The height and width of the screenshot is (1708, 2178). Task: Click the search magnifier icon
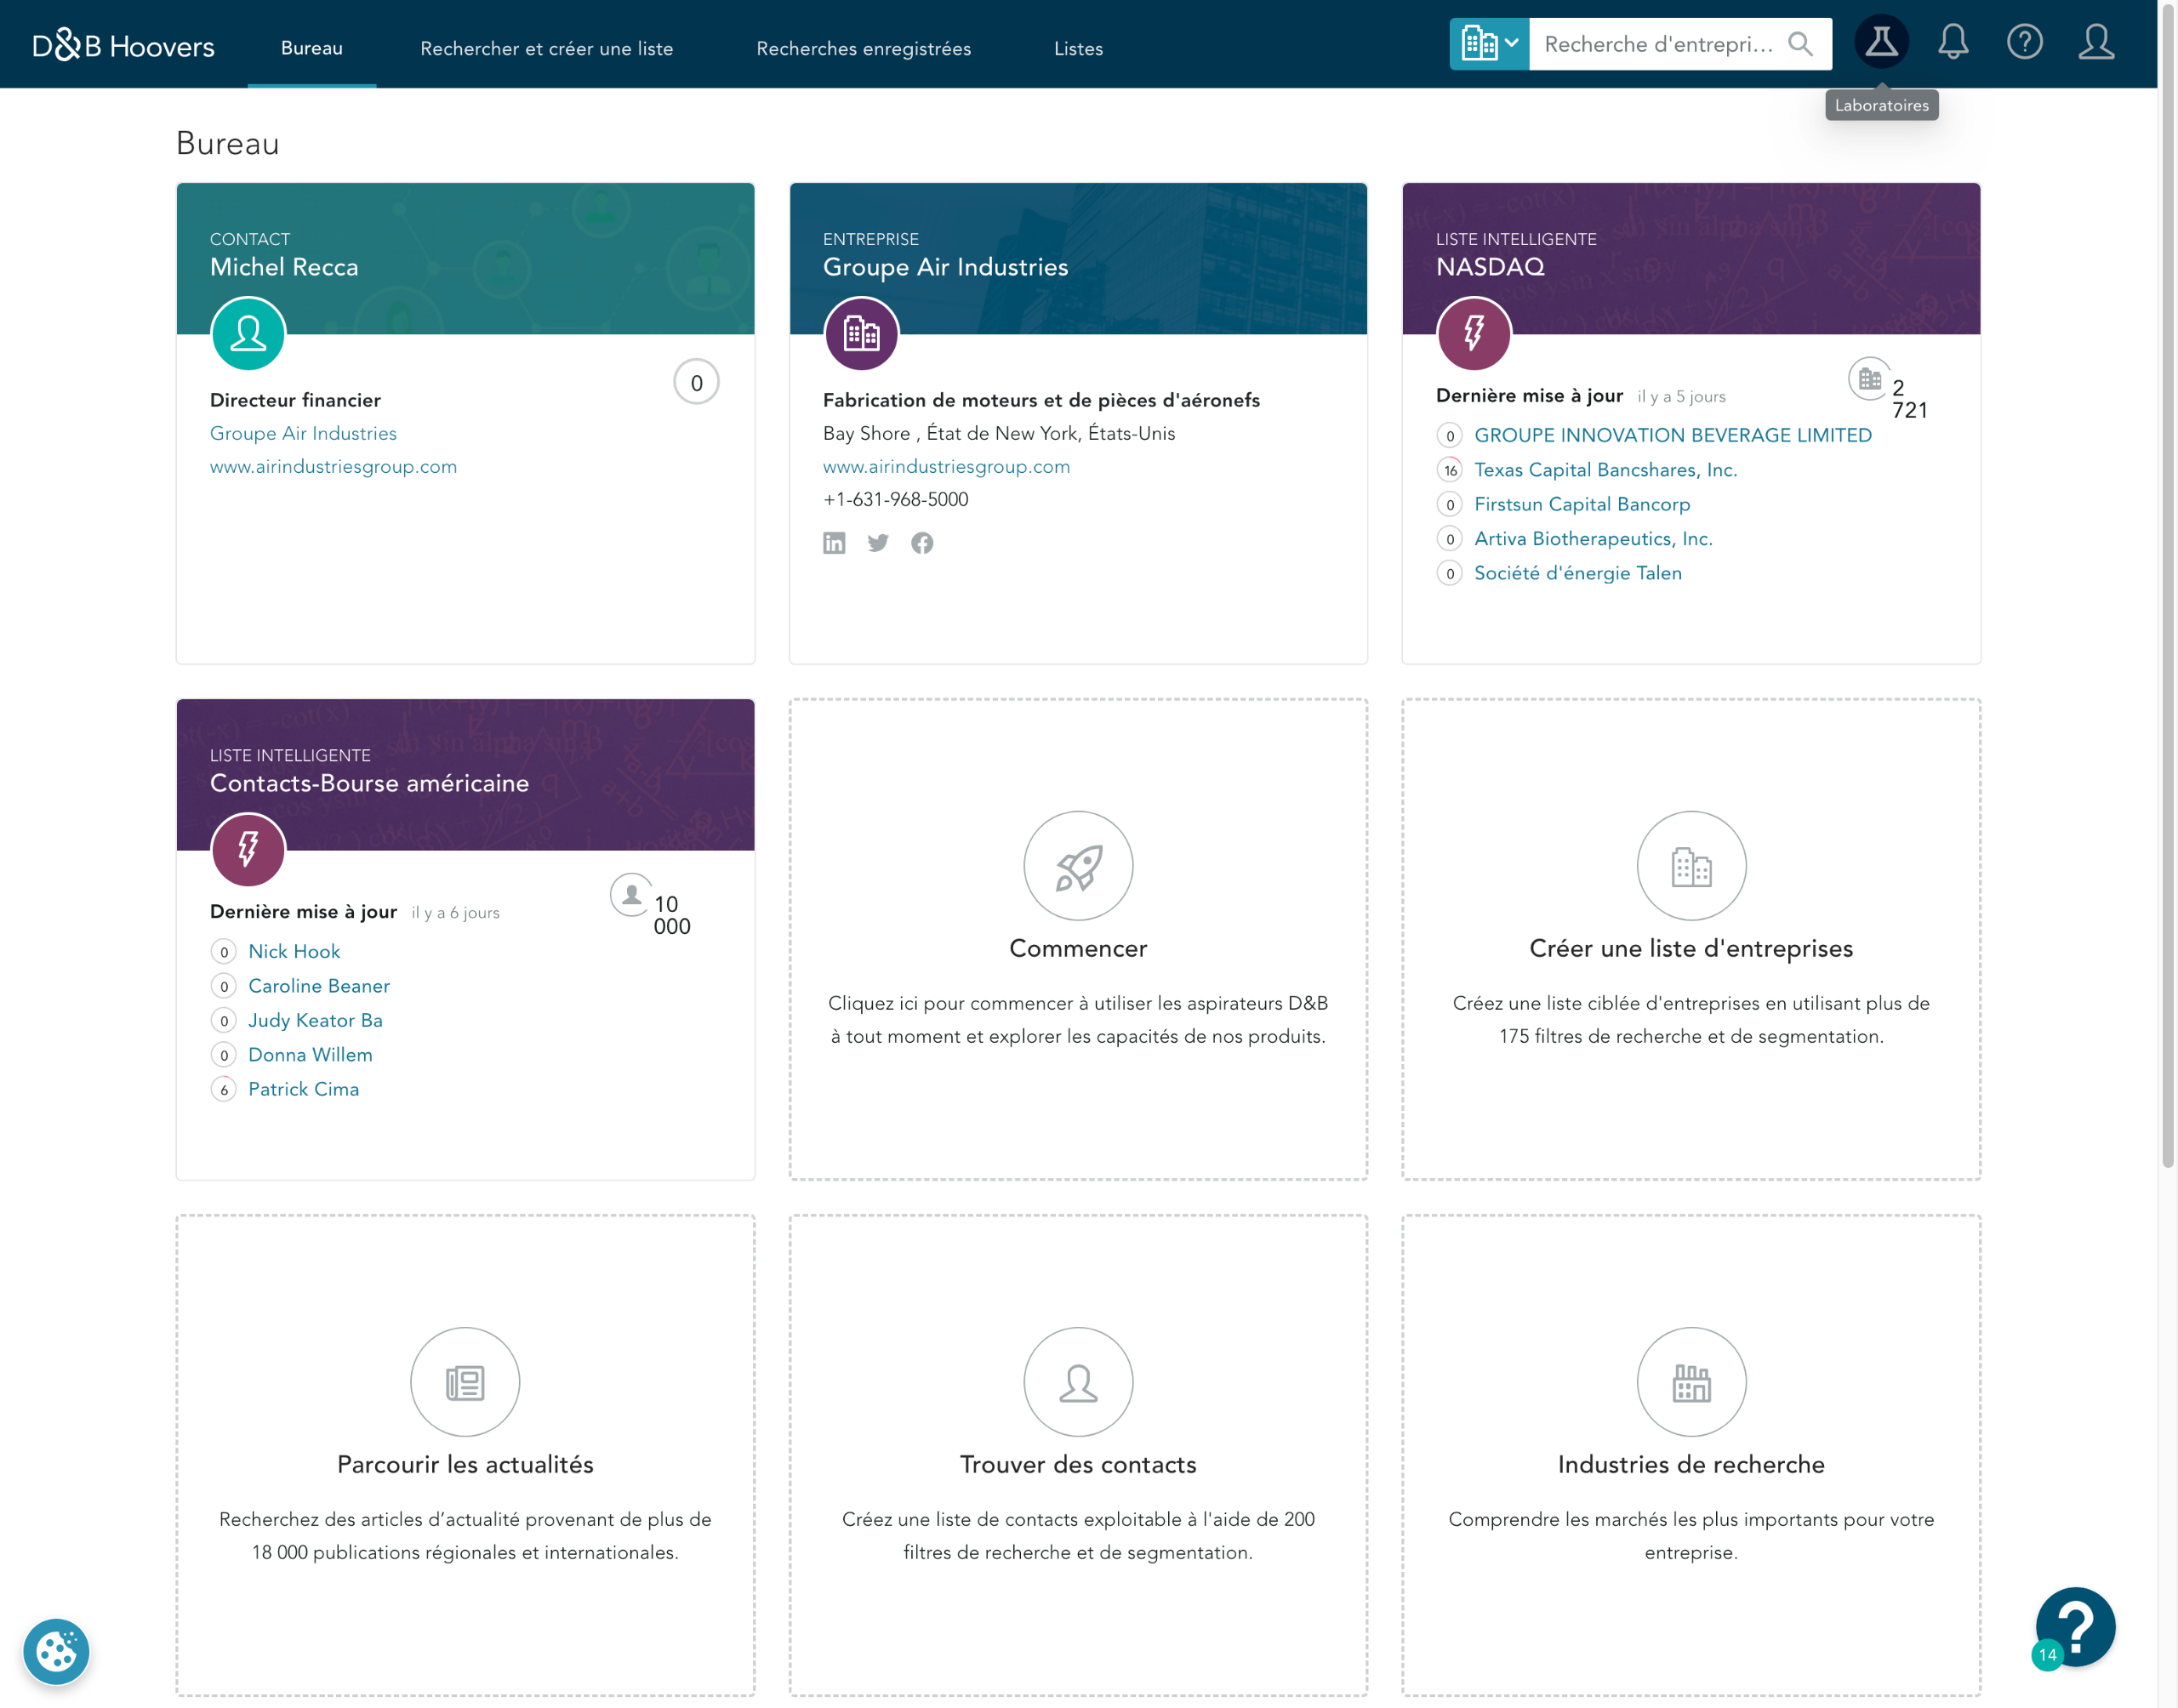pos(1800,44)
